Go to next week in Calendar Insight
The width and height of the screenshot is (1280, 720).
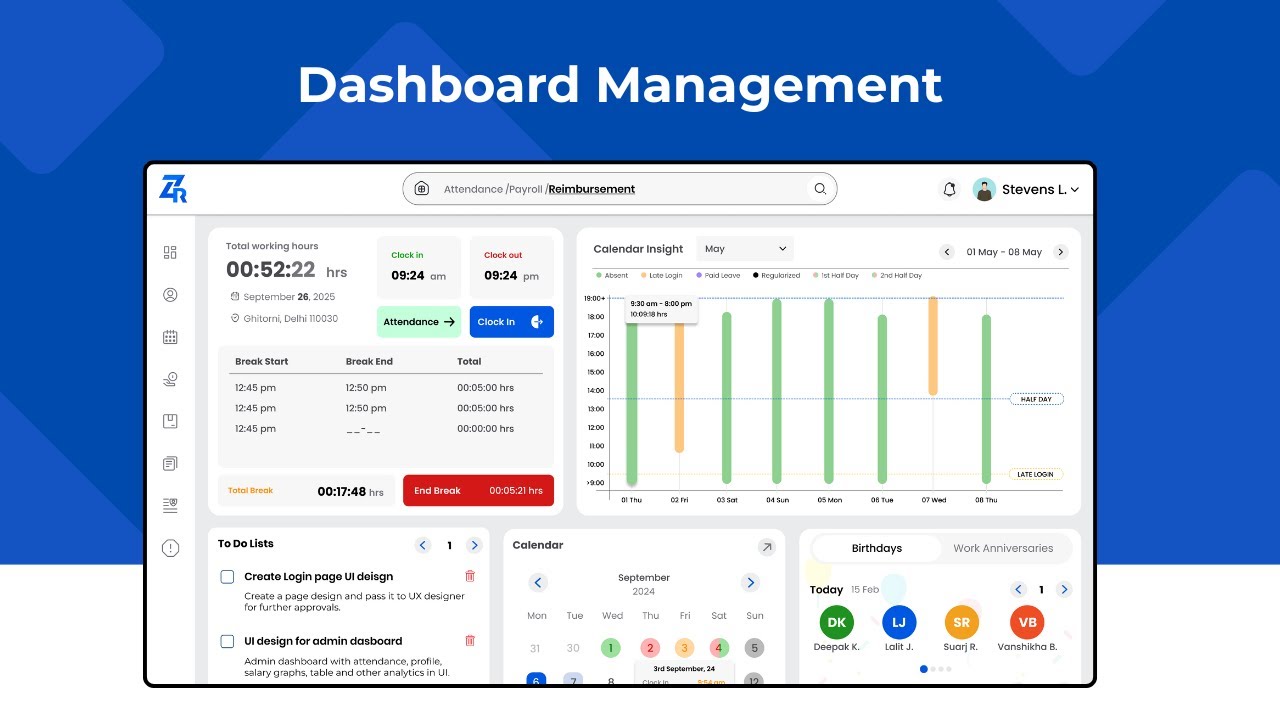point(1061,252)
